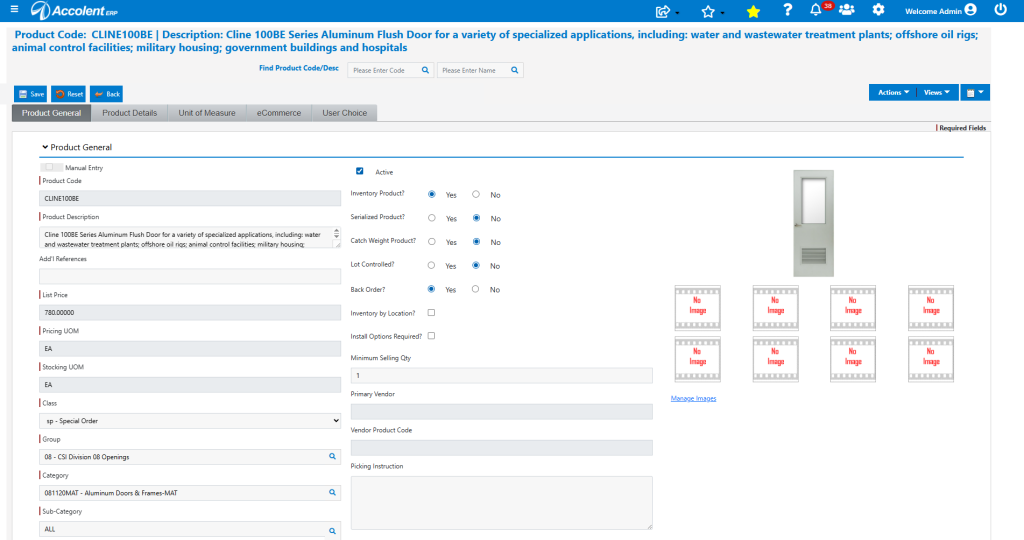1024x540 pixels.
Task: Click the Stocking UOM field EA
Action: 190,385
